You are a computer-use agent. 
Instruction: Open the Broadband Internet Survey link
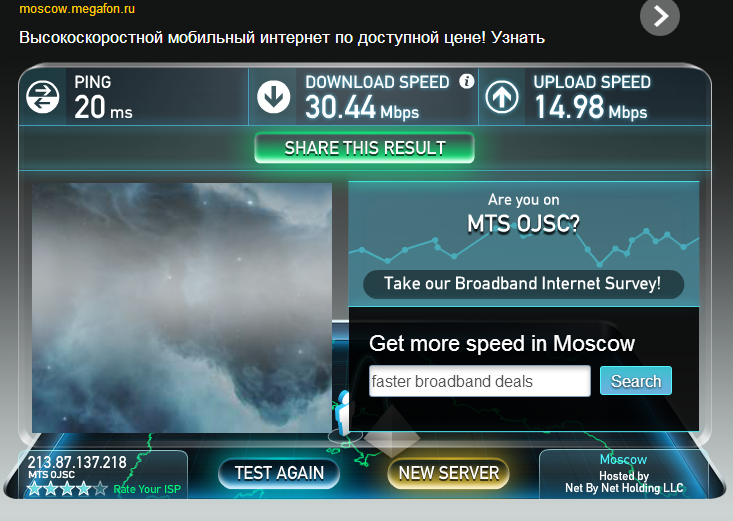(523, 284)
